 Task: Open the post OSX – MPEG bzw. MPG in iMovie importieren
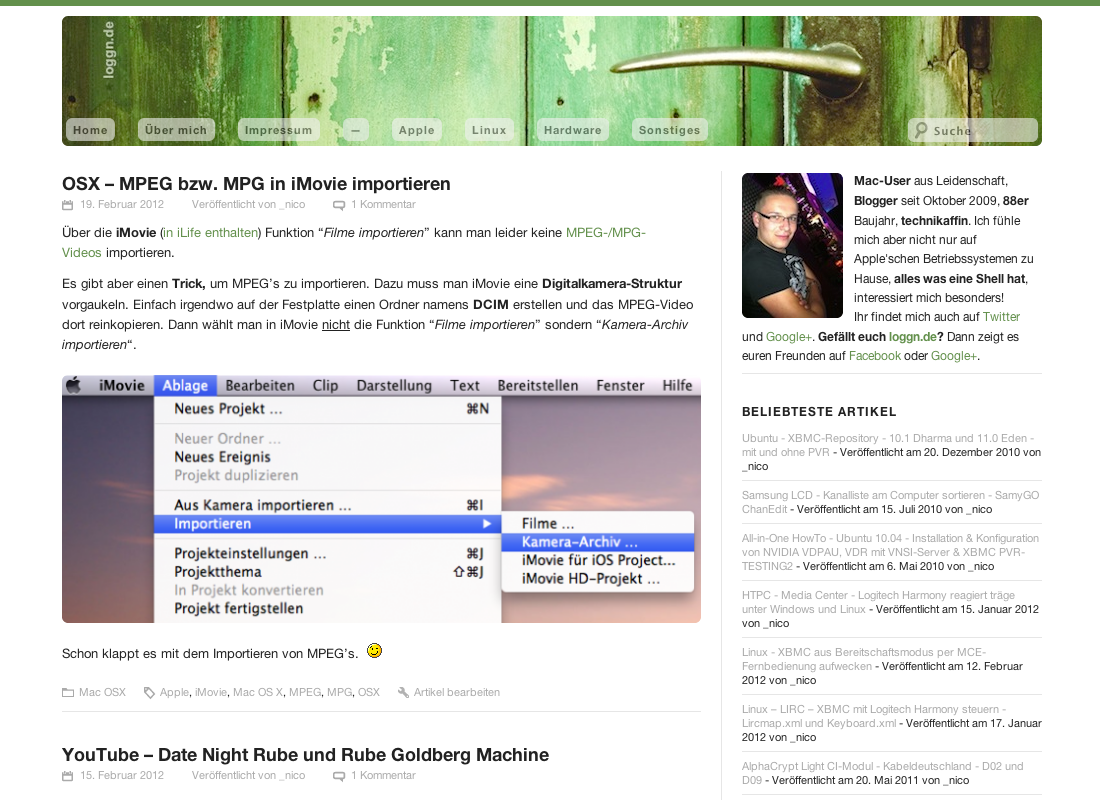click(x=256, y=184)
